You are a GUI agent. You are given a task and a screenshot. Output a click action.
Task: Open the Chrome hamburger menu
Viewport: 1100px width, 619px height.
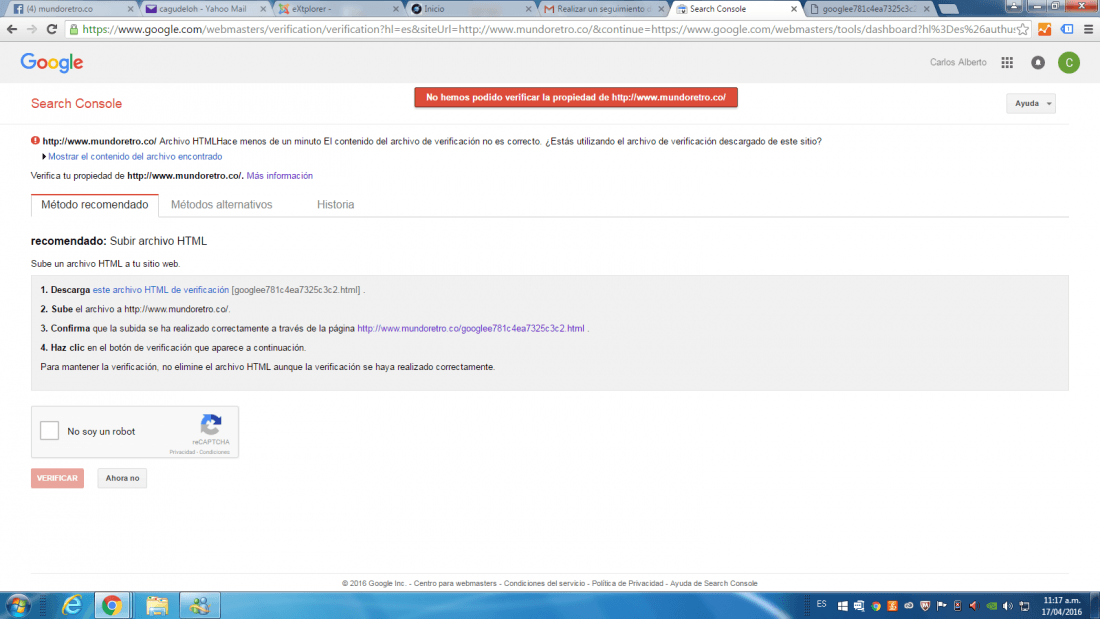point(1088,29)
